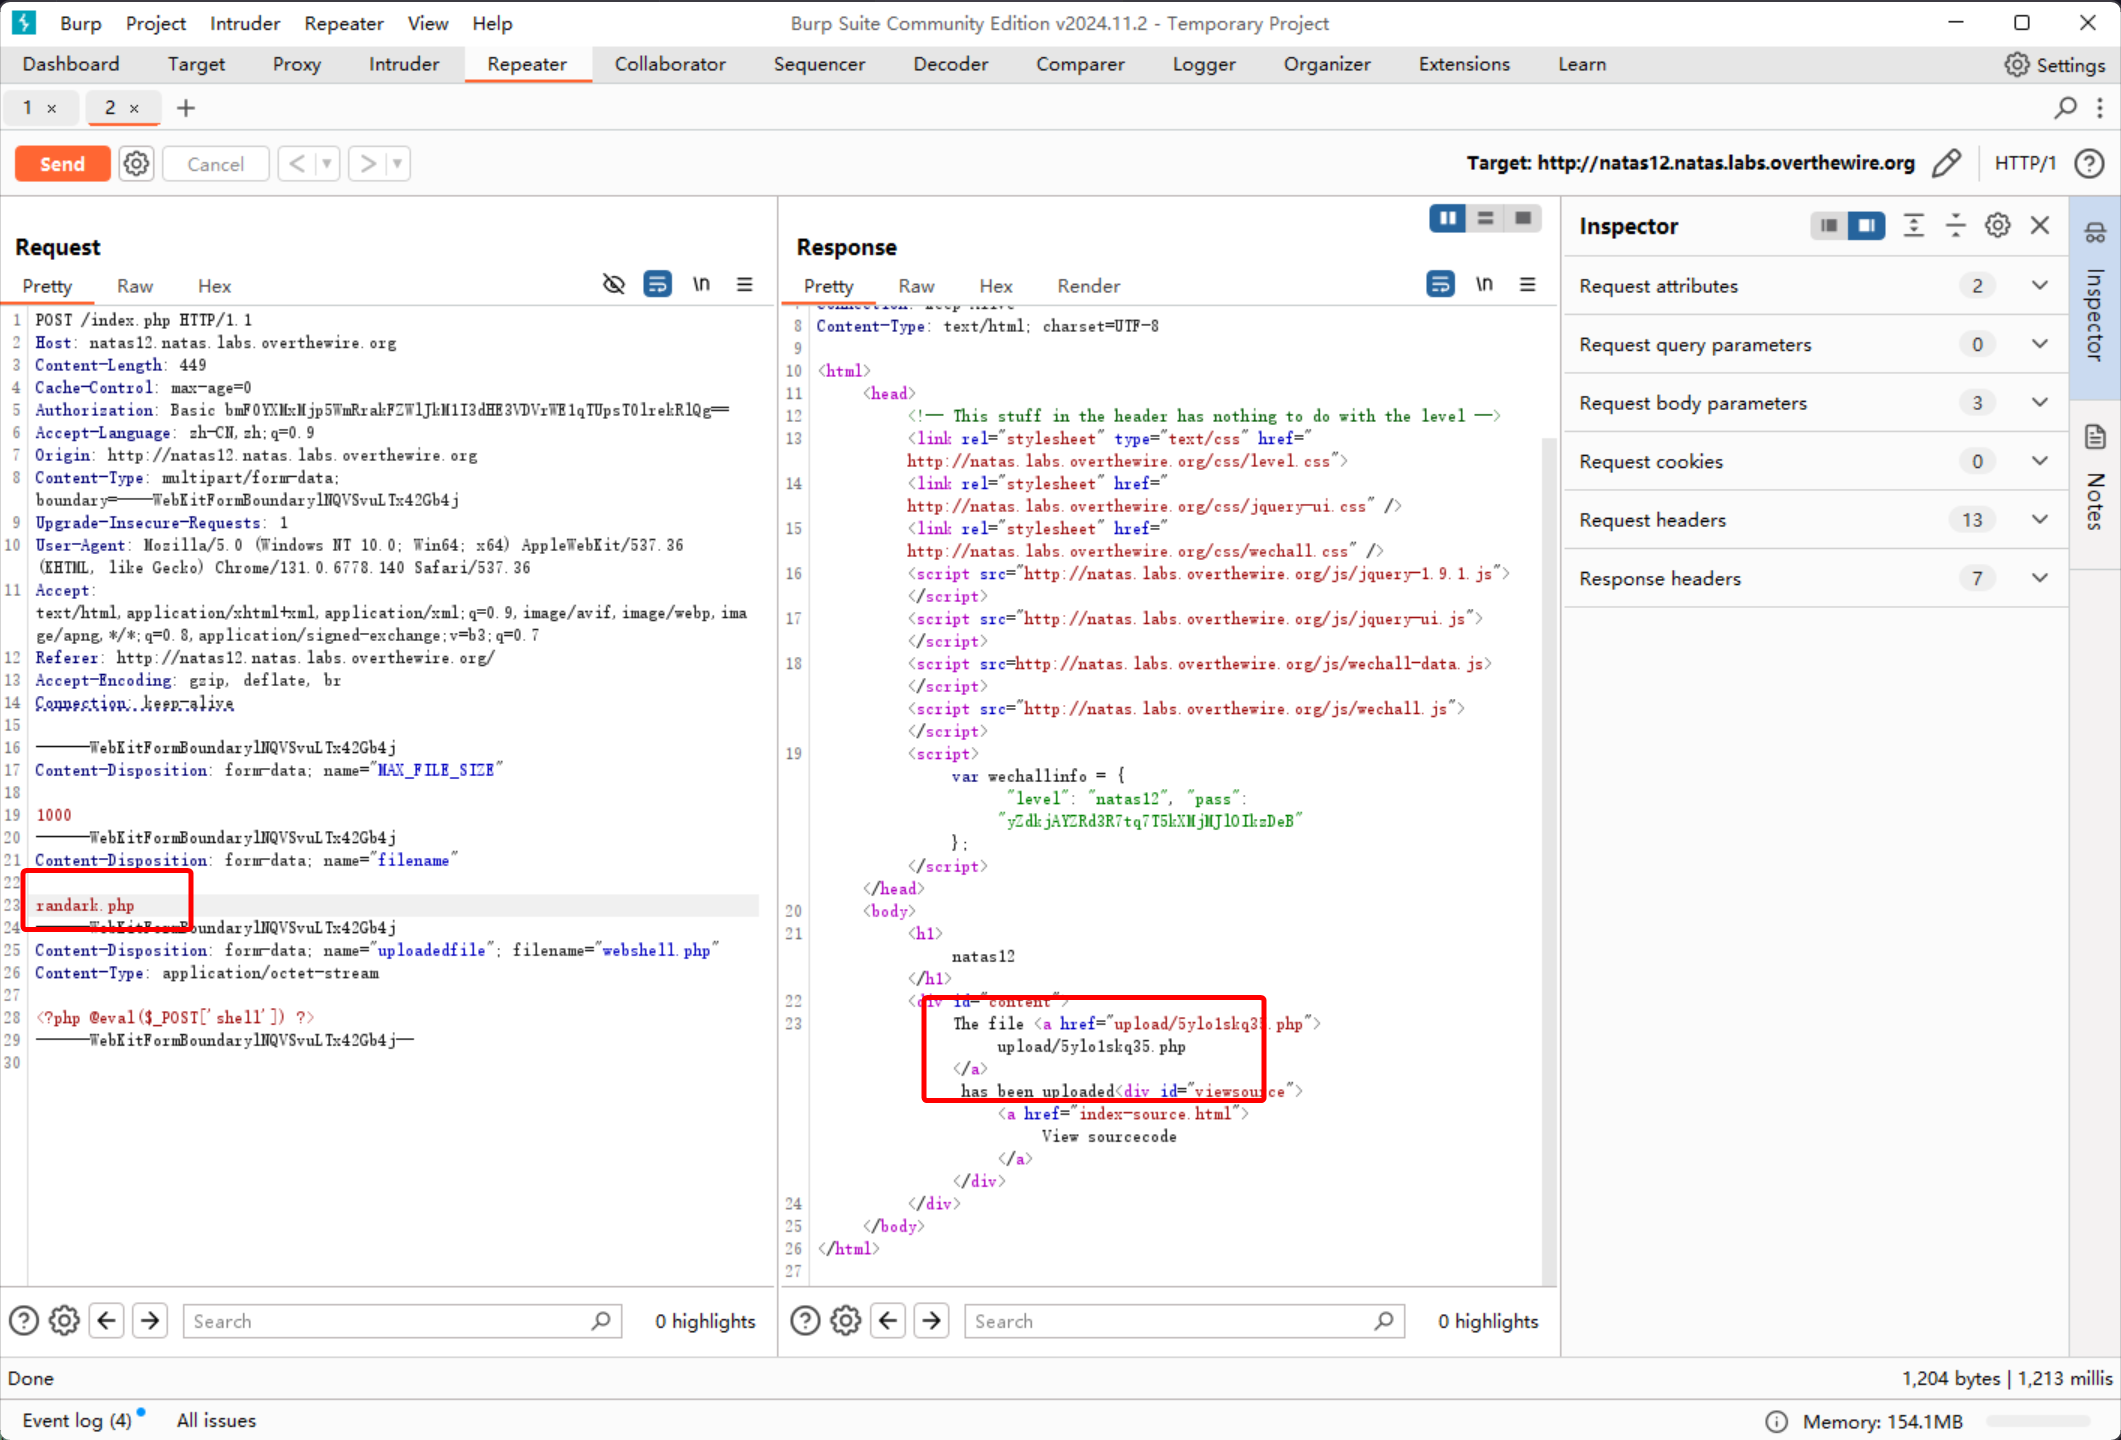Expand Request headers section

click(x=1814, y=520)
